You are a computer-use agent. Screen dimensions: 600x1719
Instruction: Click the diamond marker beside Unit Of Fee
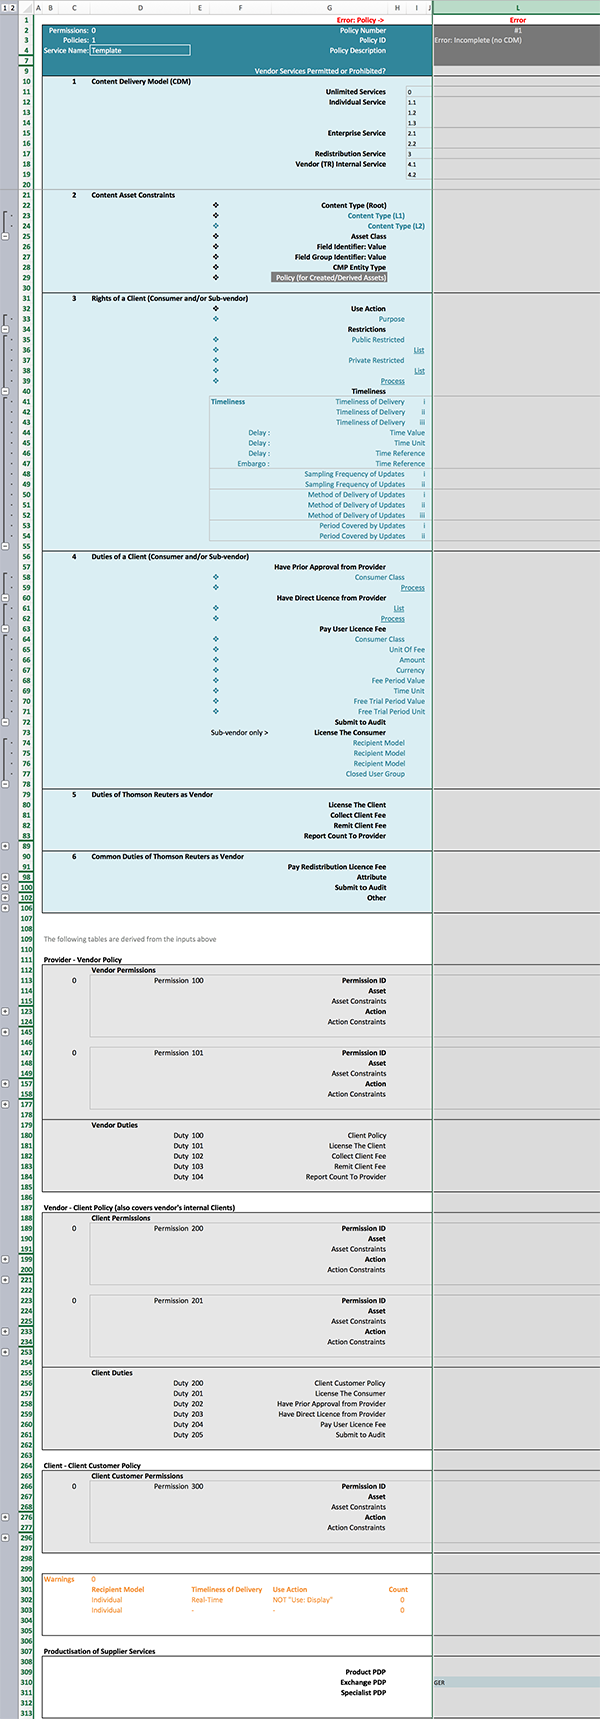215,650
